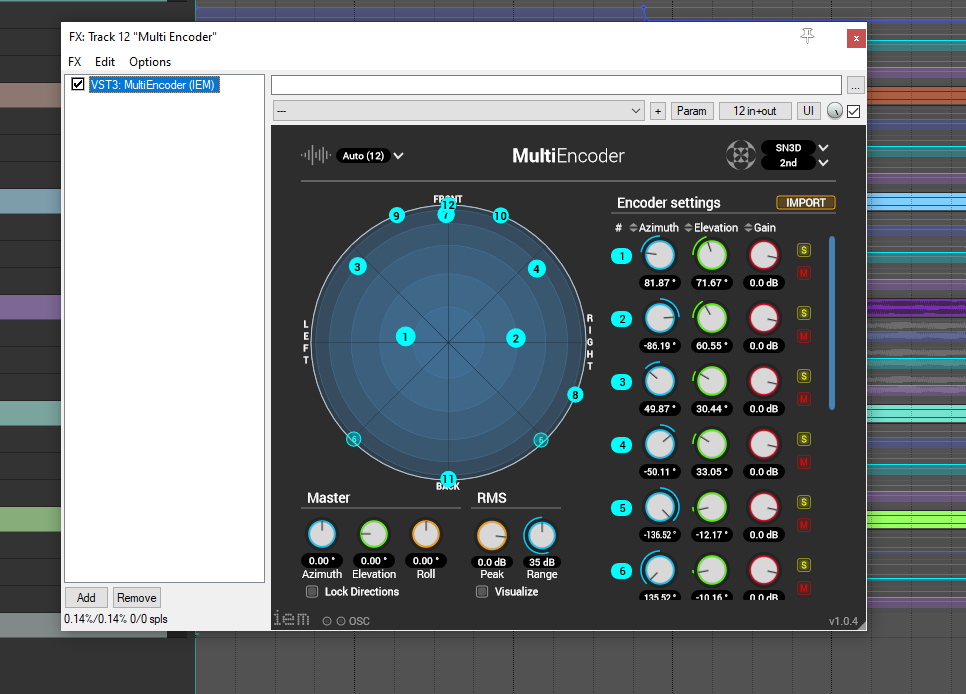Click the UI button
This screenshot has width=966, height=694.
pos(808,111)
